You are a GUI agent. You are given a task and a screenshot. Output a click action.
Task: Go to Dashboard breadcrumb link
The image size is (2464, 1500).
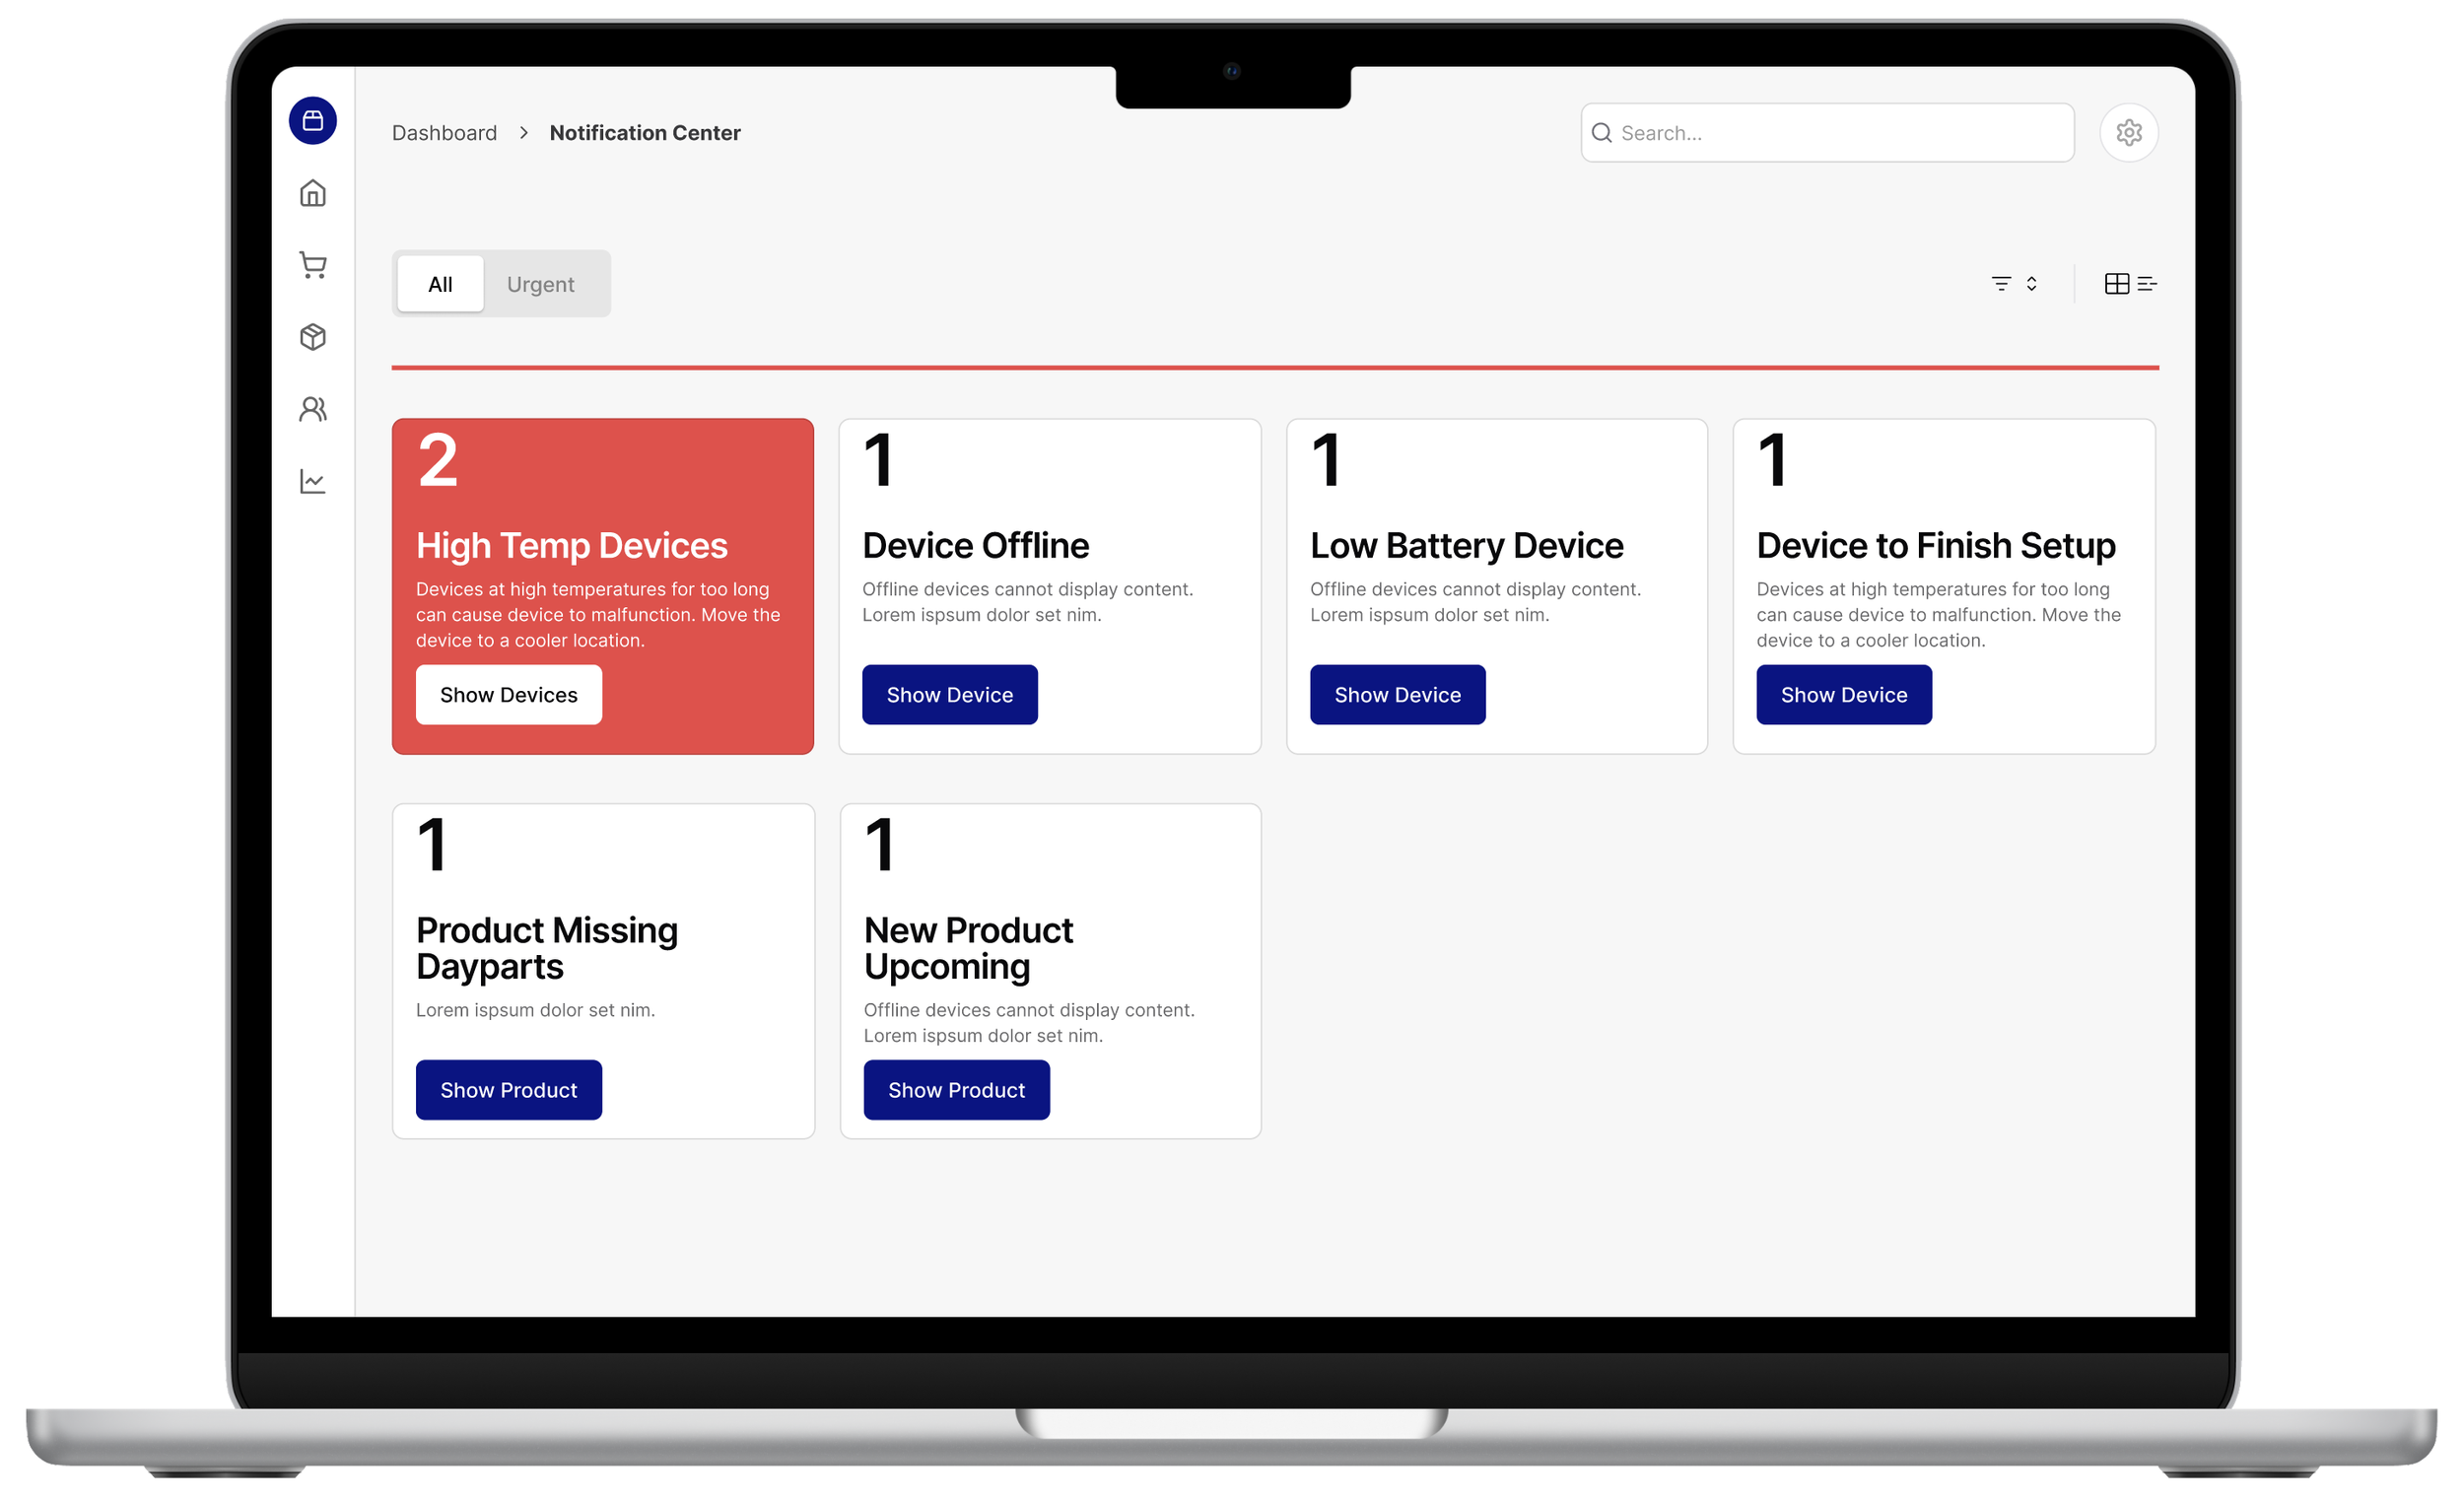point(444,133)
